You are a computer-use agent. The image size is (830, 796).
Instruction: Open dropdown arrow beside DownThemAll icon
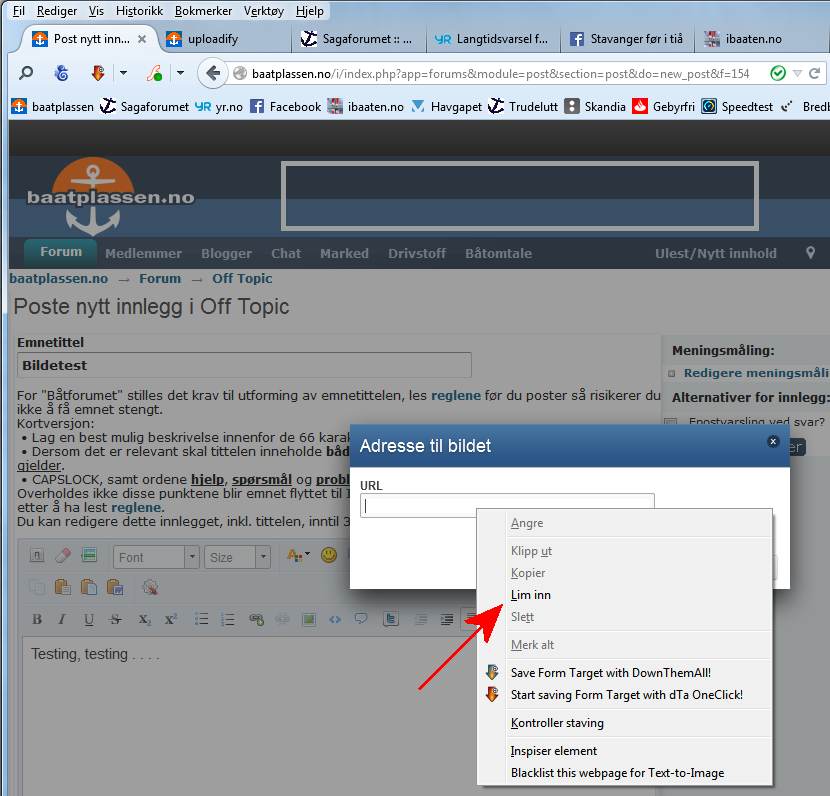click(x=123, y=73)
